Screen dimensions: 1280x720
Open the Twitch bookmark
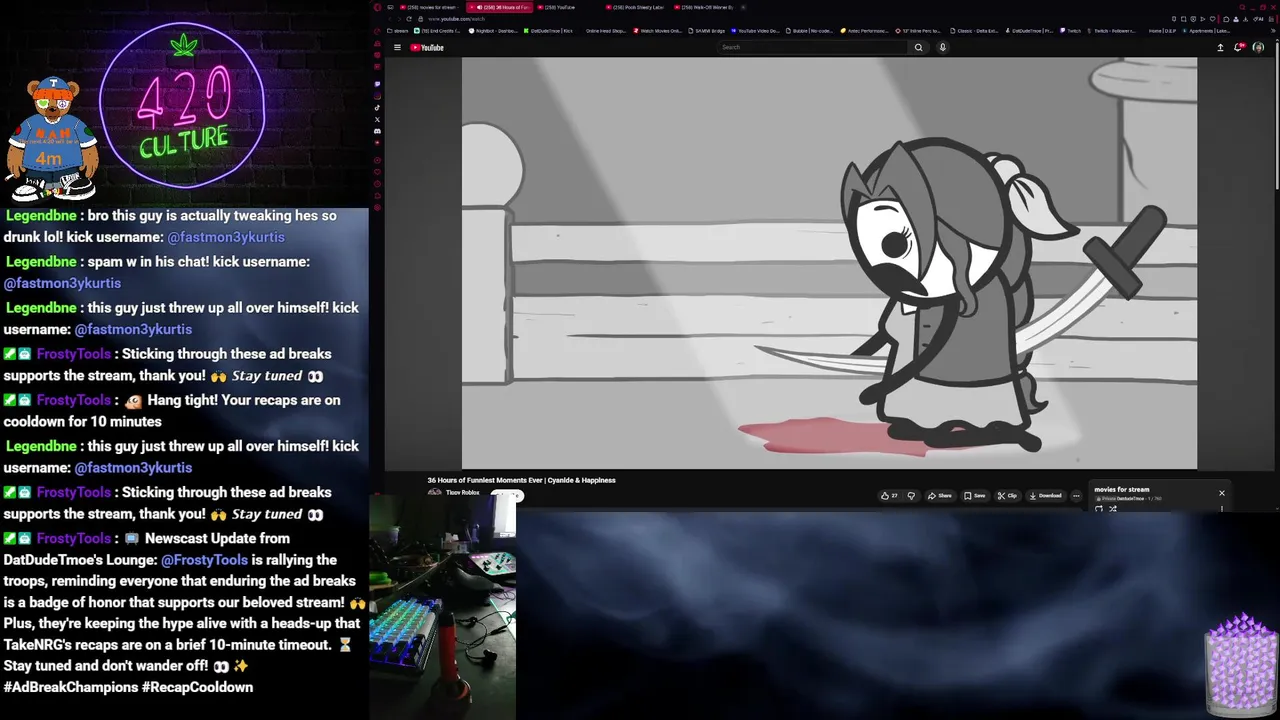[1070, 31]
